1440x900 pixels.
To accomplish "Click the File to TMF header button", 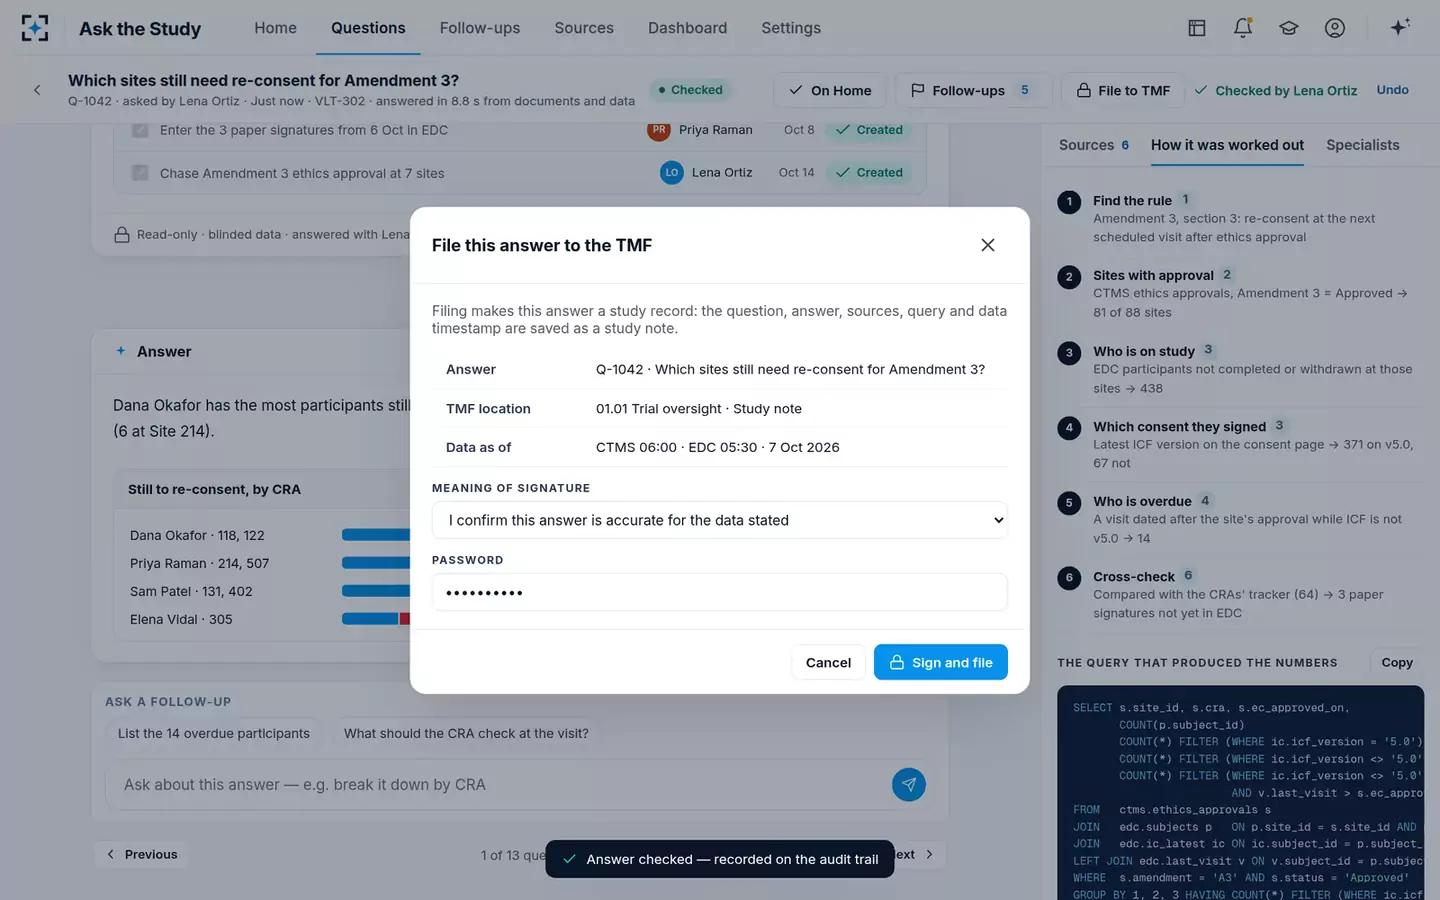I will point(1123,90).
